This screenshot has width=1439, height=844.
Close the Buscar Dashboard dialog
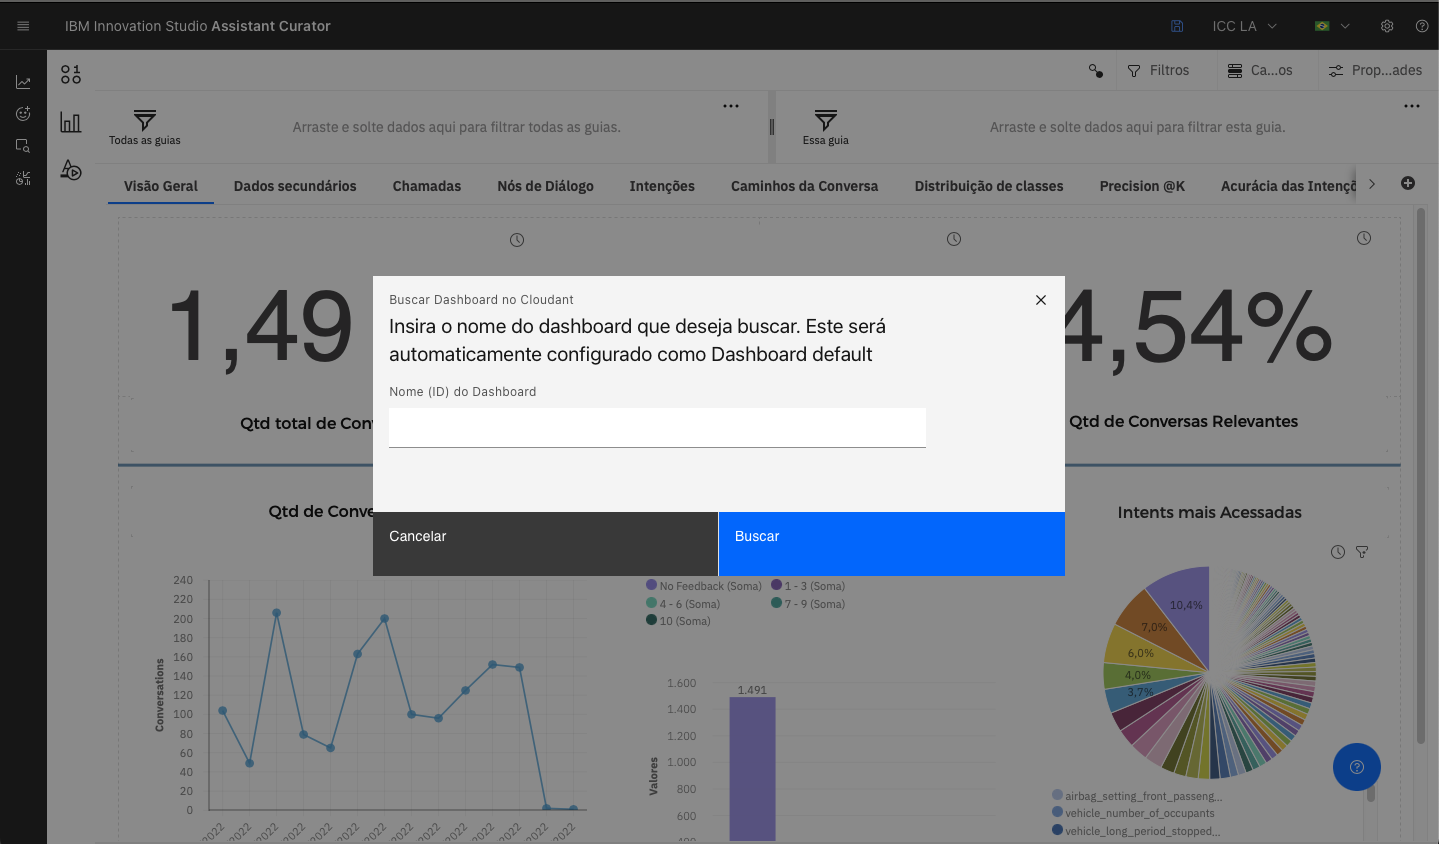coord(1041,300)
